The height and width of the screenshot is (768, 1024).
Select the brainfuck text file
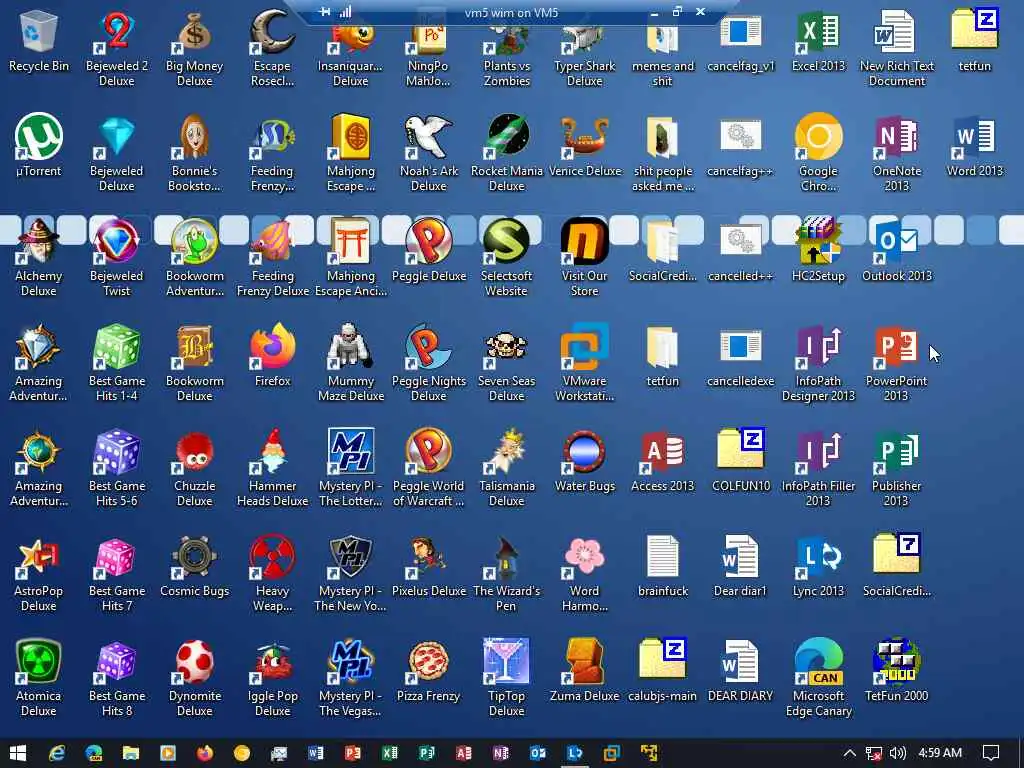pos(662,566)
